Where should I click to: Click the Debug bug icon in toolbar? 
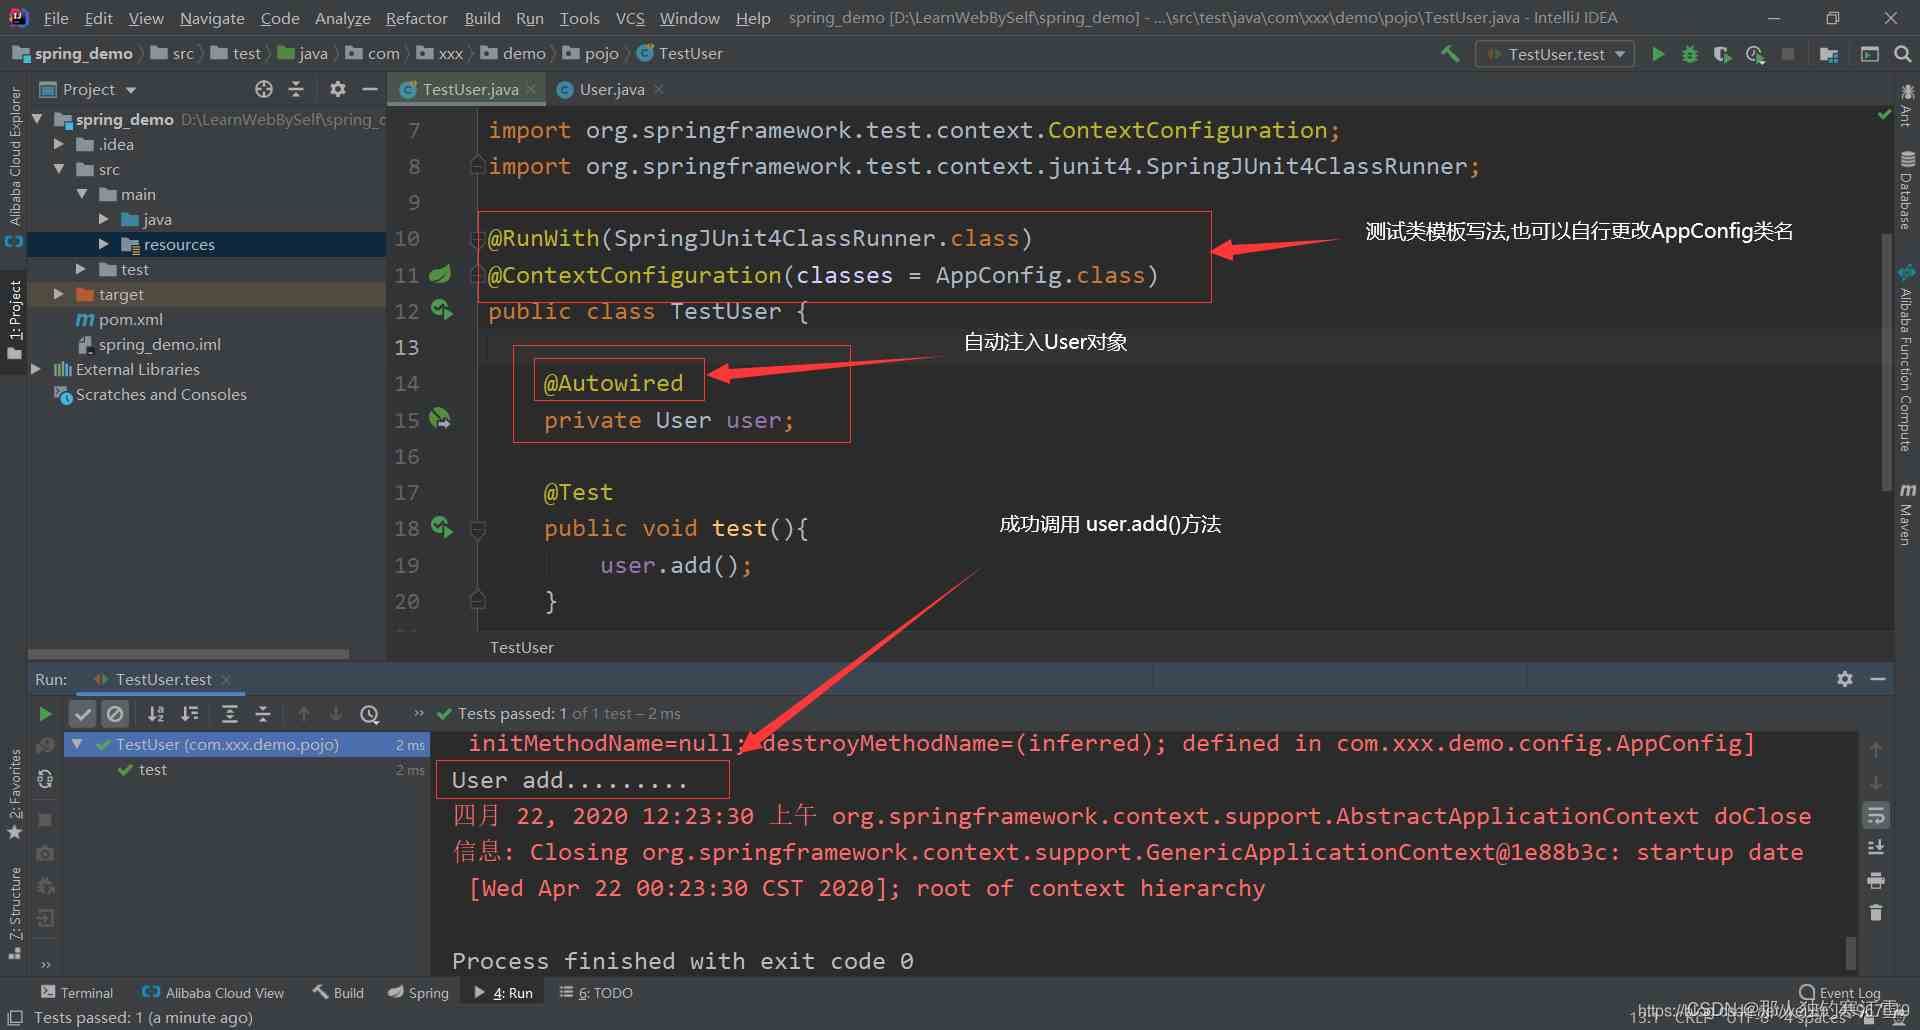coord(1690,54)
